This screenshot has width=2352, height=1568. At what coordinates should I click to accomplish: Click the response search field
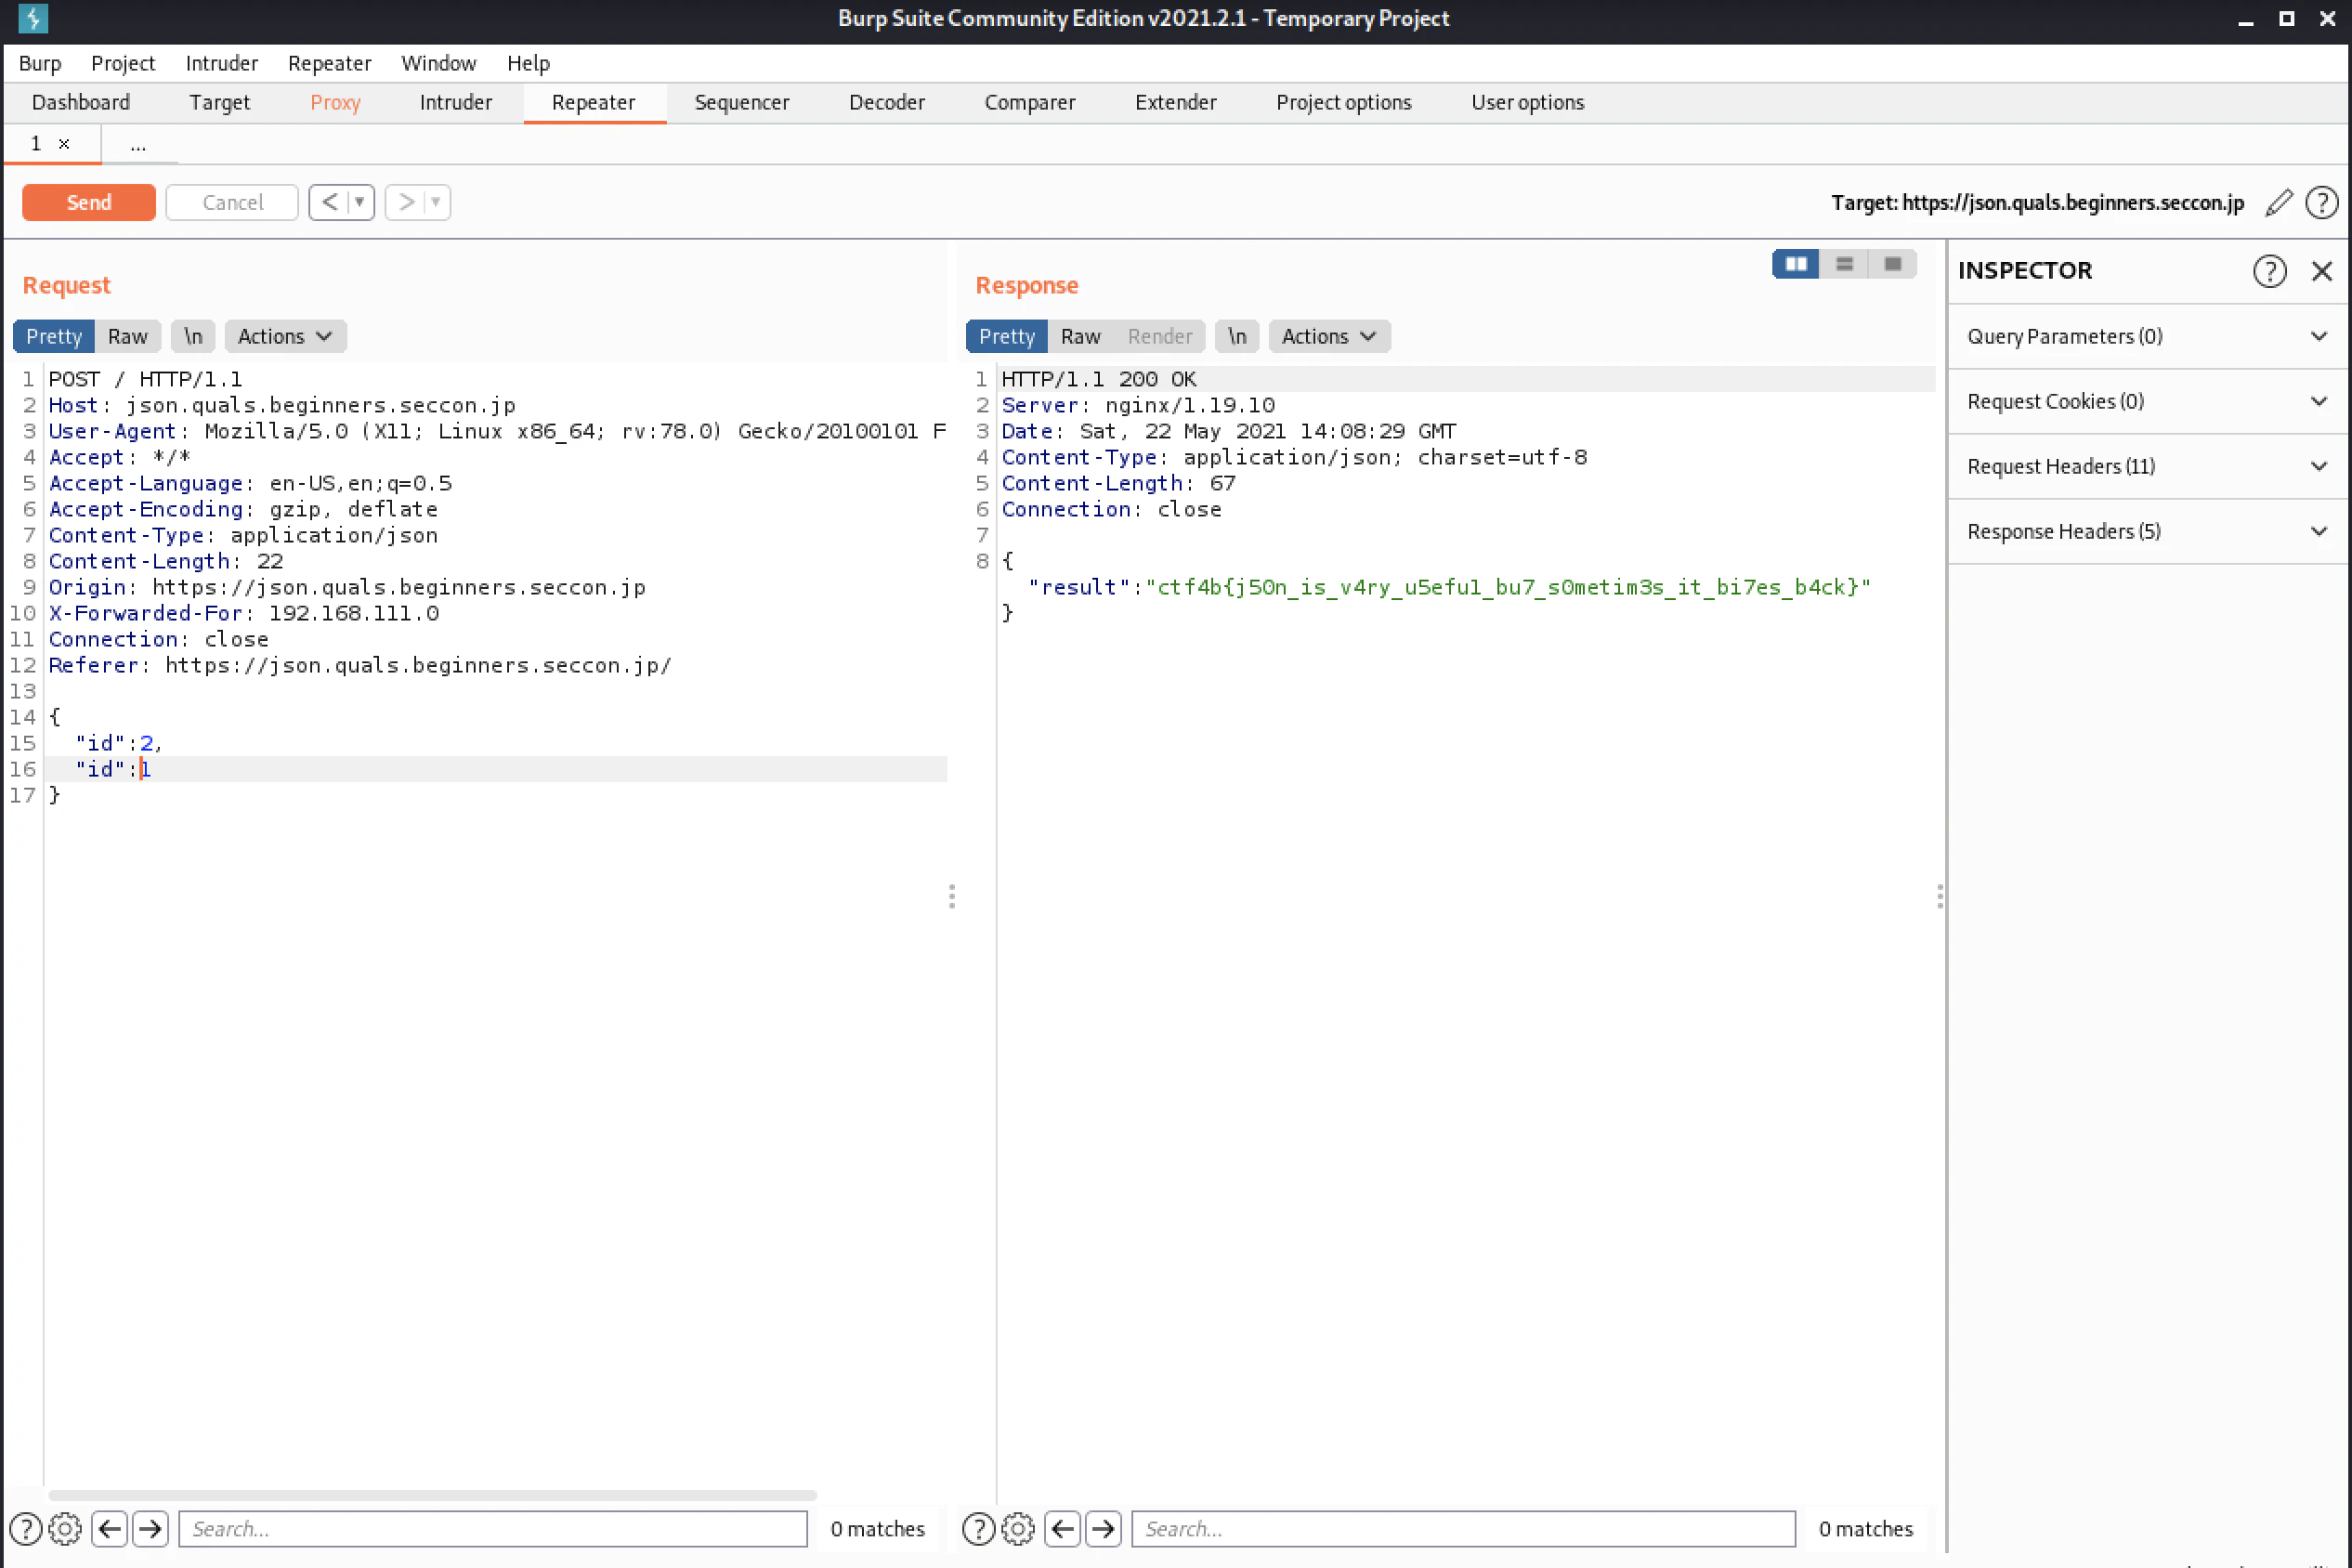[x=1464, y=1529]
